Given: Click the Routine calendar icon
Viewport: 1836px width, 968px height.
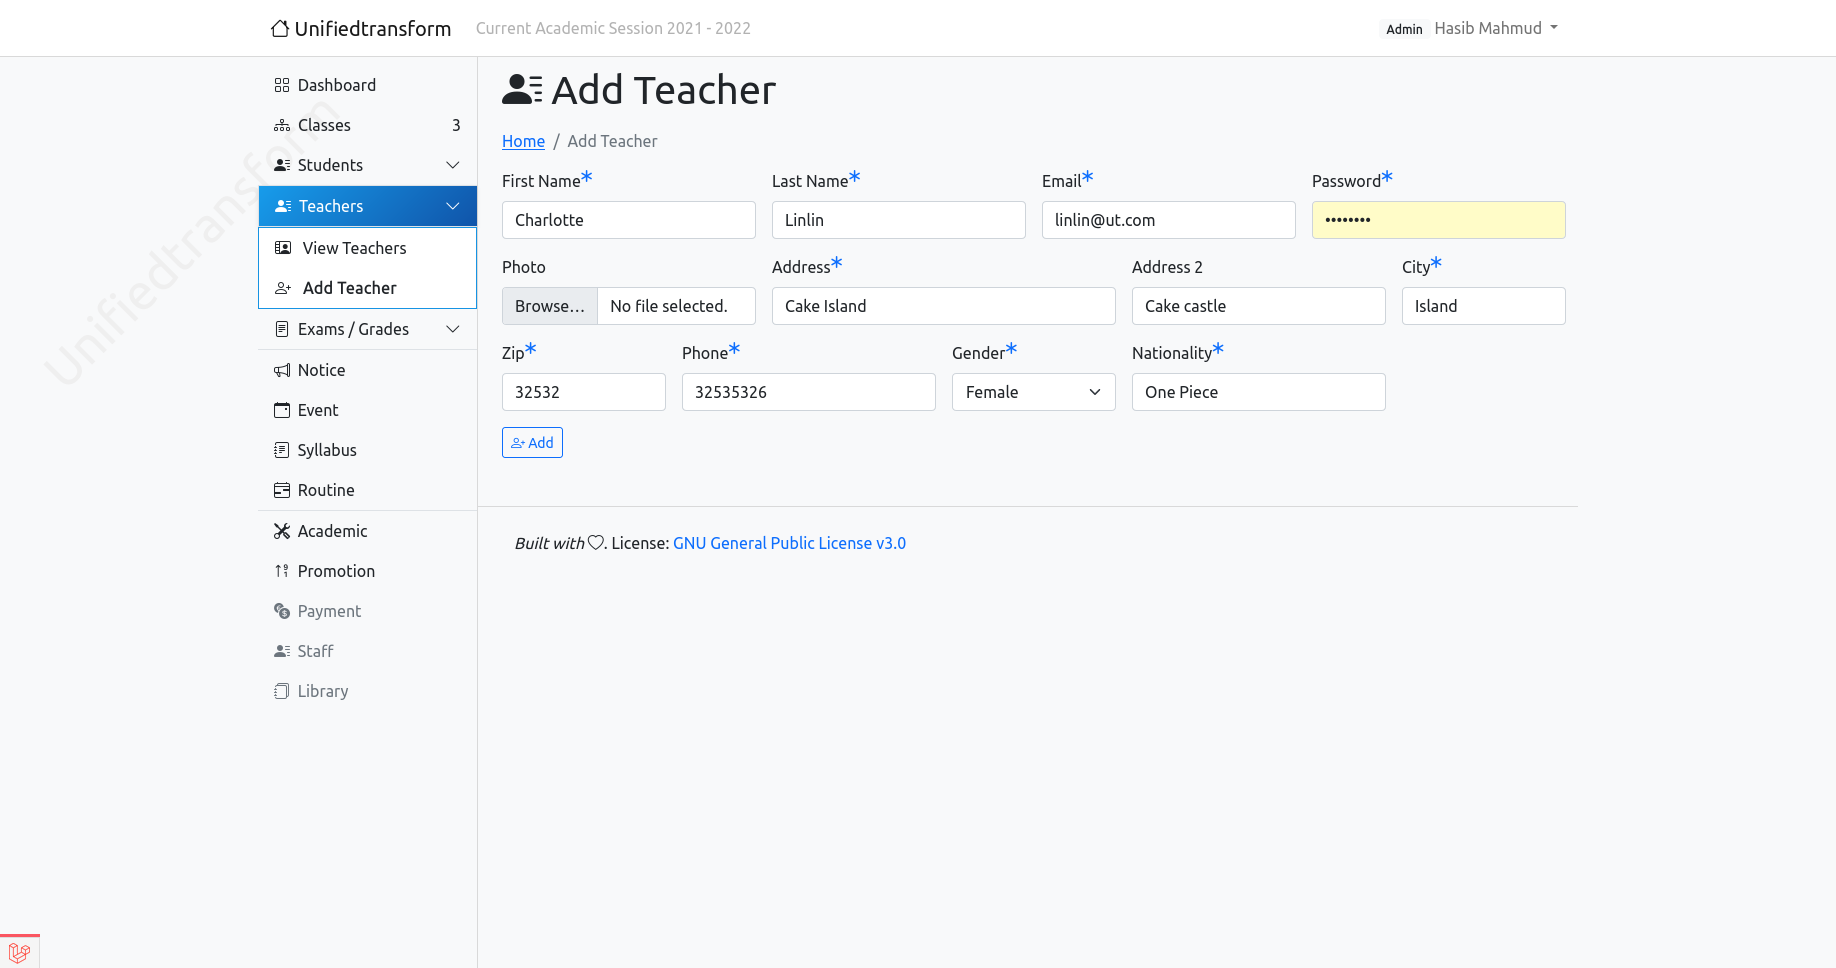Looking at the screenshot, I should click(x=282, y=490).
